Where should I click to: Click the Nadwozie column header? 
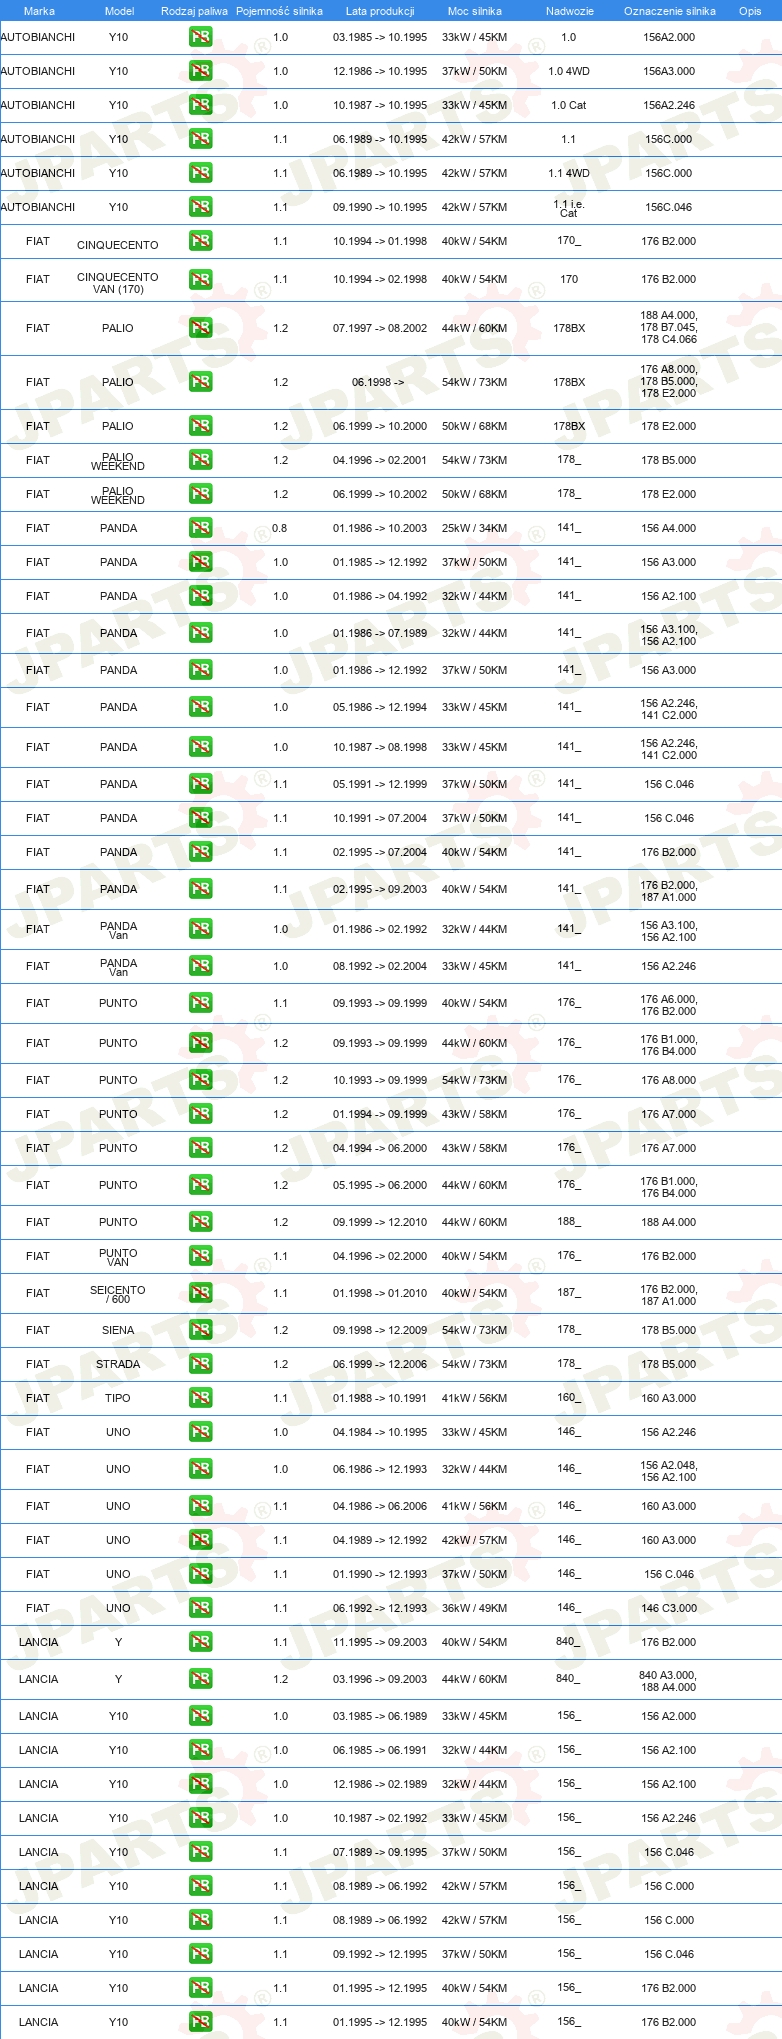(x=569, y=11)
